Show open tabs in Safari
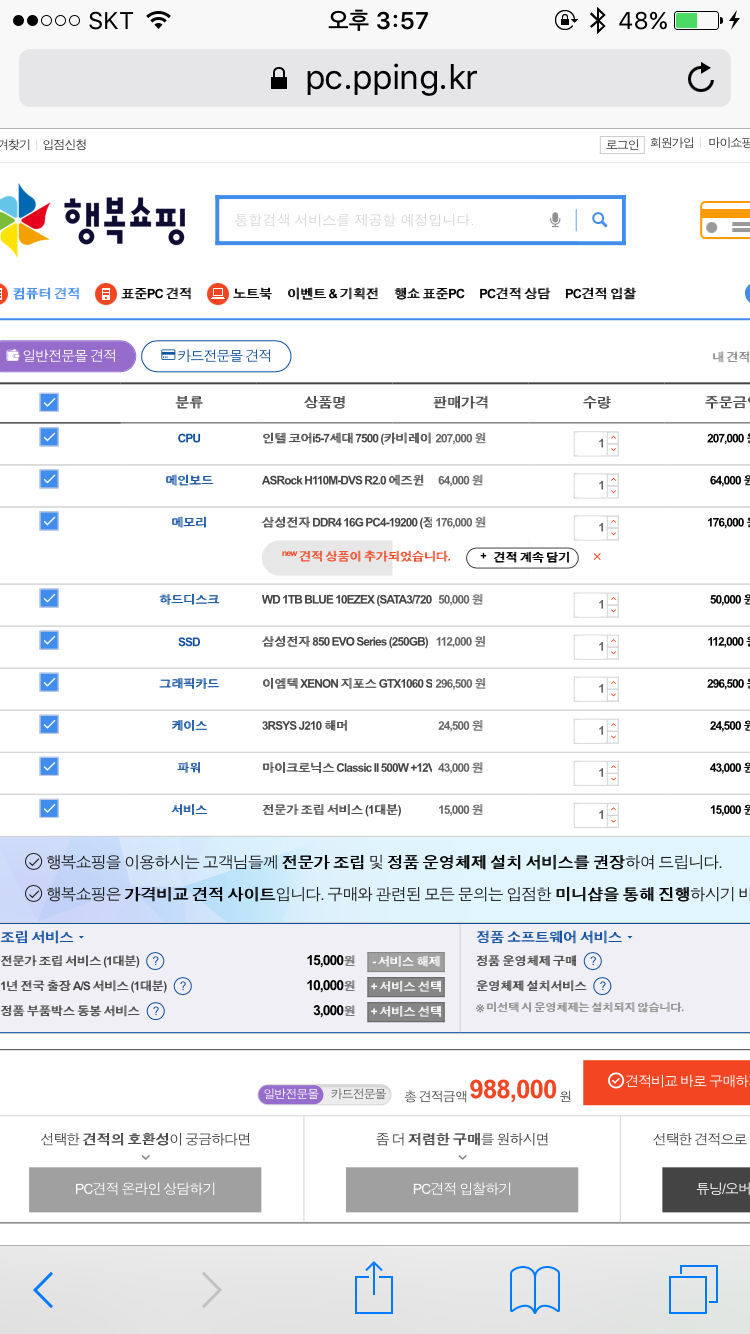The width and height of the screenshot is (750, 1334). [693, 1289]
